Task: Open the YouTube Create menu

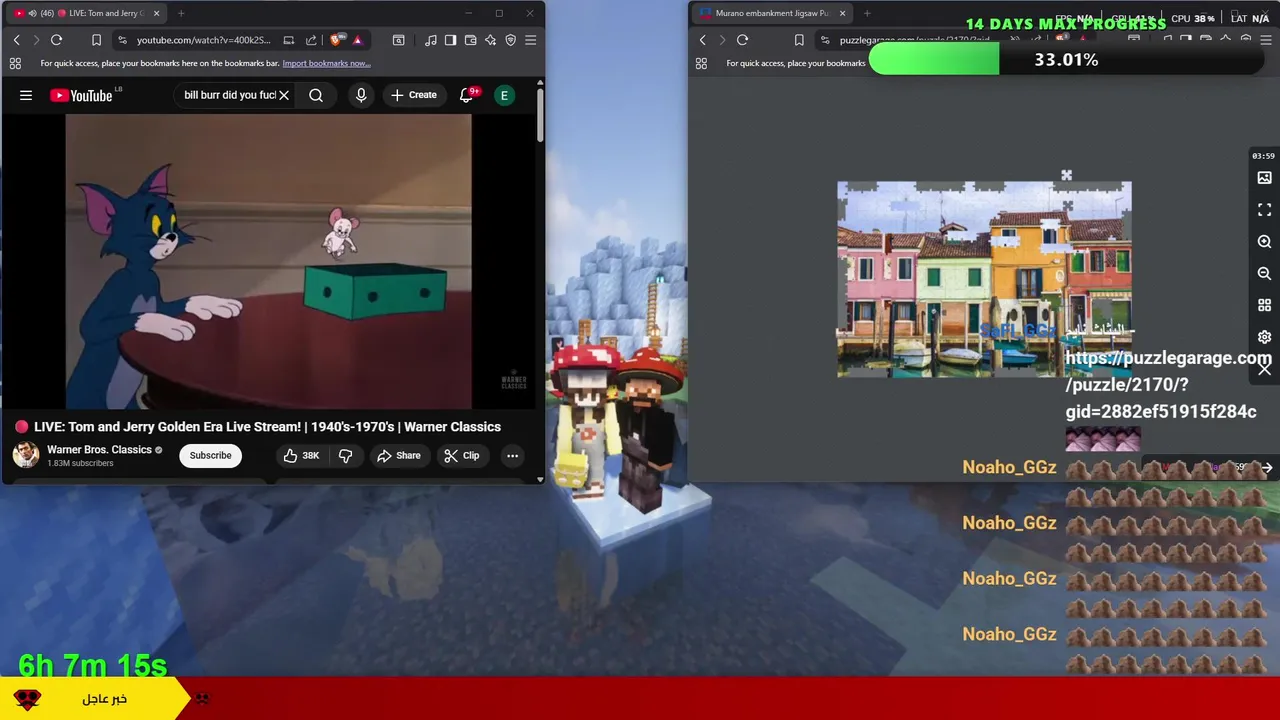Action: pyautogui.click(x=414, y=95)
